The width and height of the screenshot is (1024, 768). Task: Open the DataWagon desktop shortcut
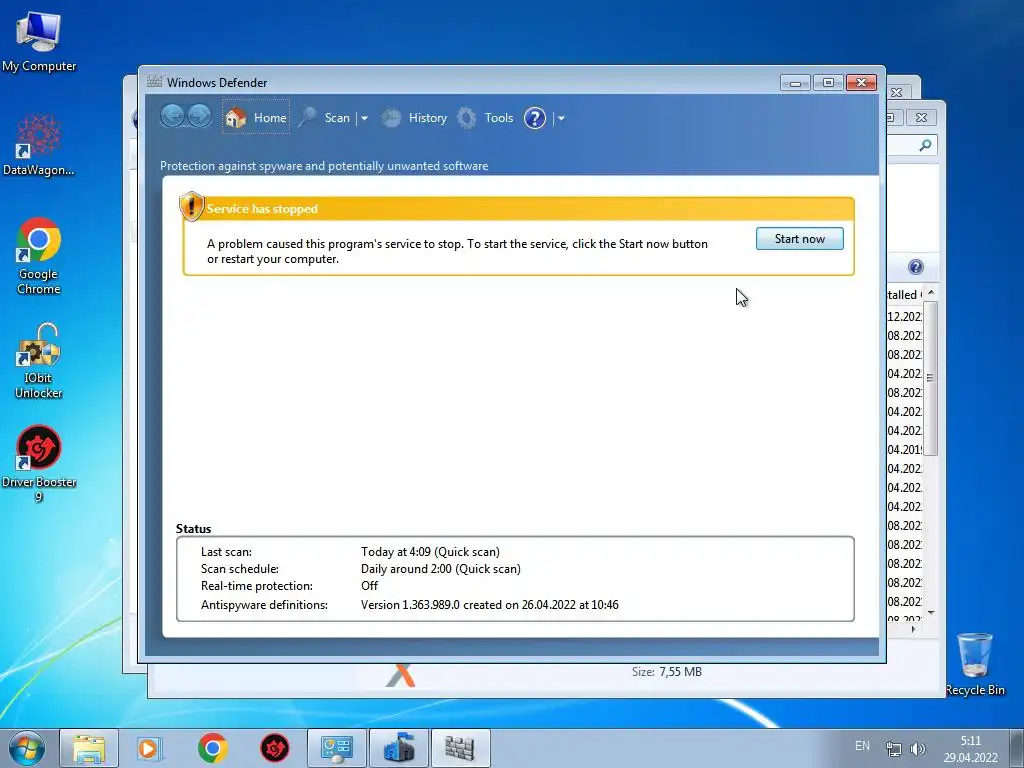point(39,144)
